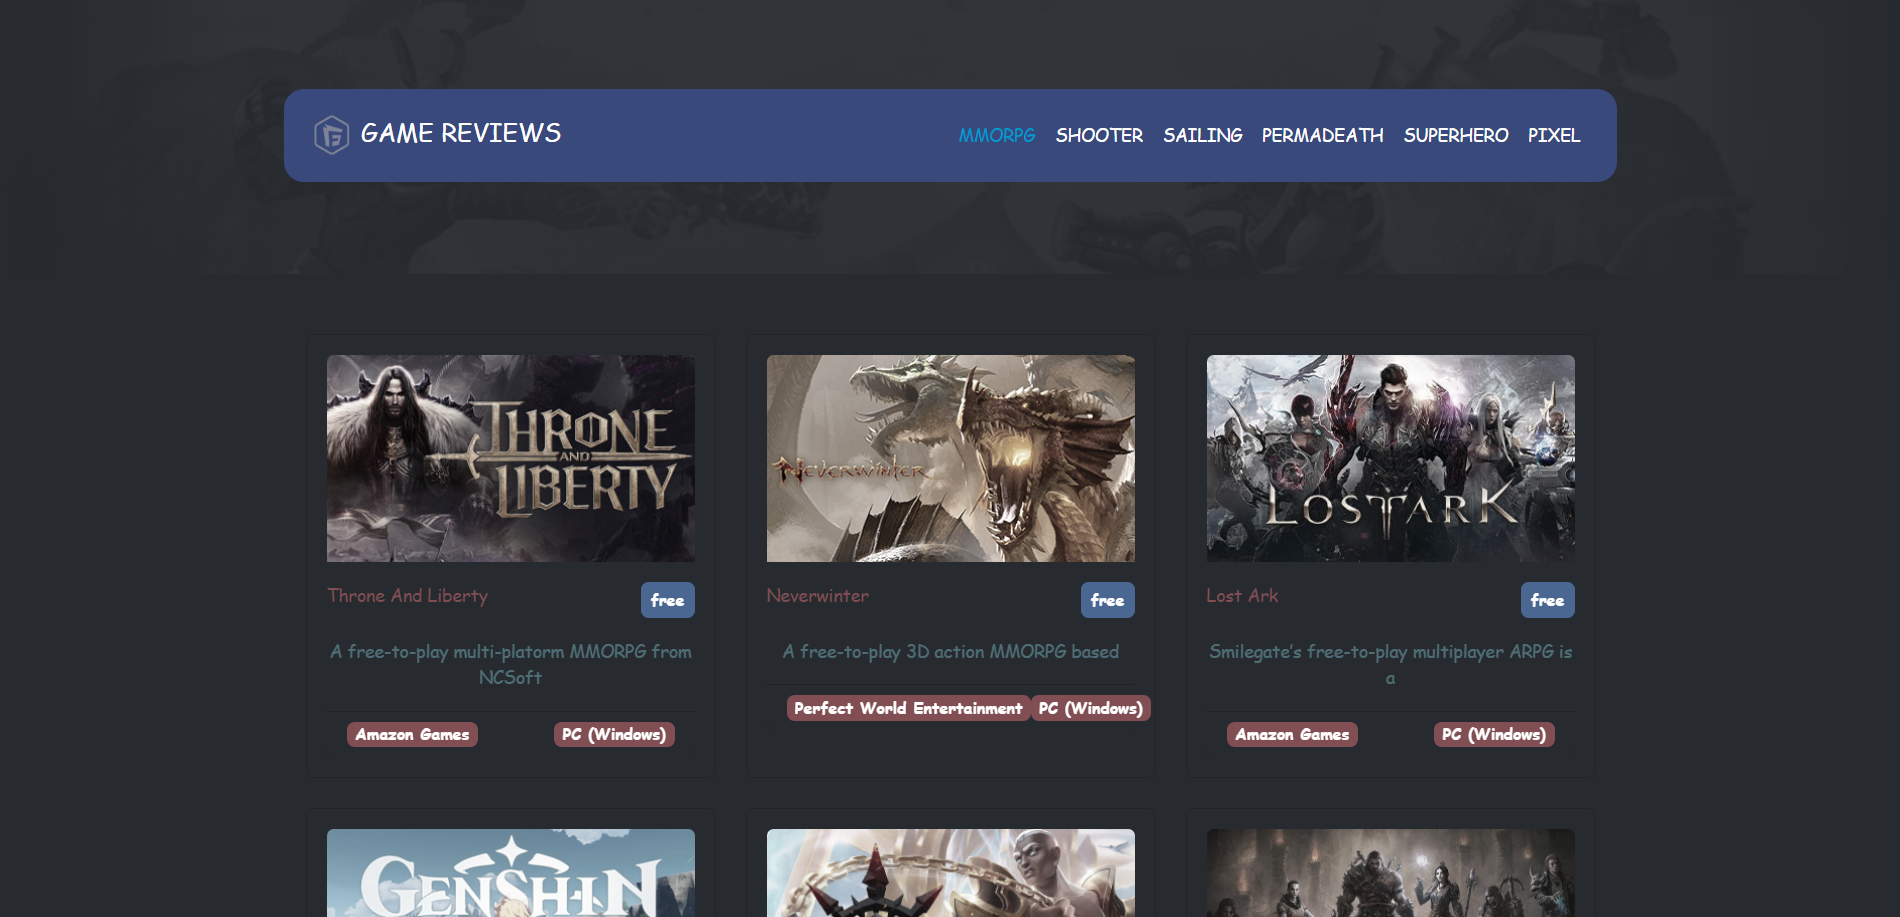The height and width of the screenshot is (917, 1900).
Task: Open the Genshin Impact thumbnail
Action: pos(510,873)
